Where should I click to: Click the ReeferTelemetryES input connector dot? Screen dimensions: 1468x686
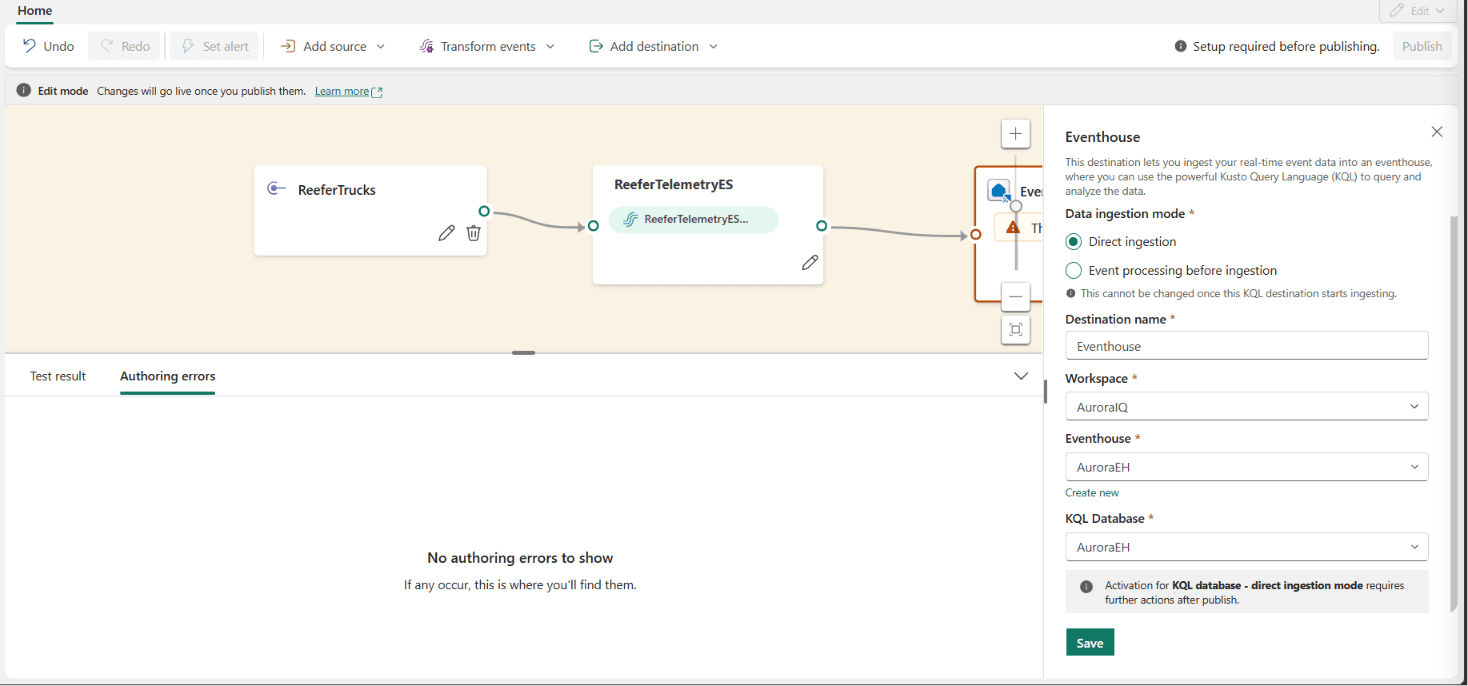[593, 226]
